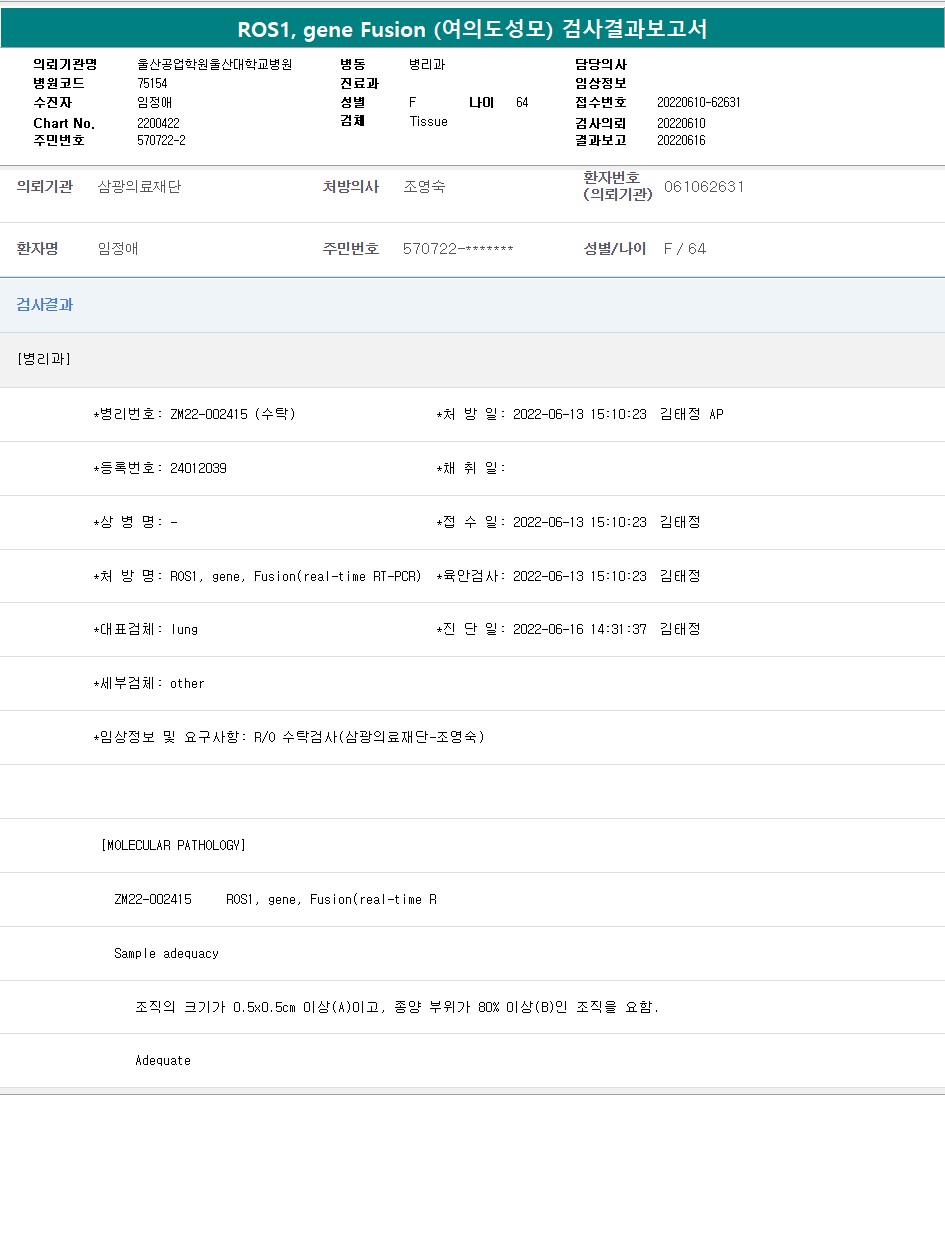Select test request date 20220610

[x=681, y=122]
